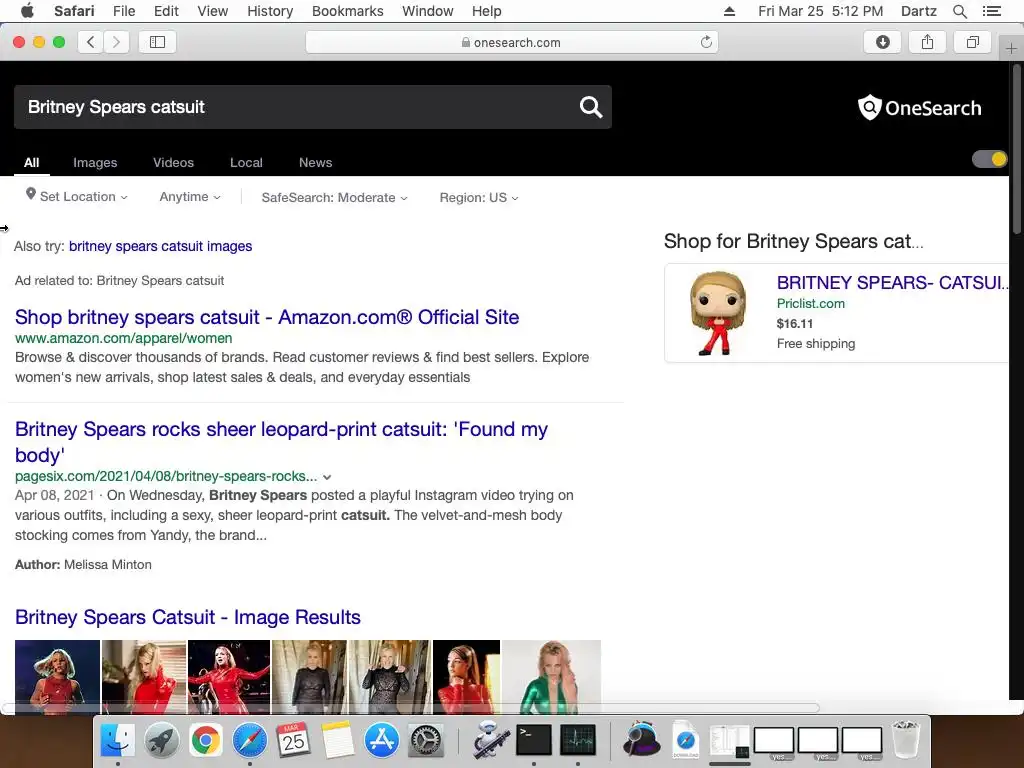Show all tabs overview
Viewport: 1024px width, 768px height.
pos(972,42)
